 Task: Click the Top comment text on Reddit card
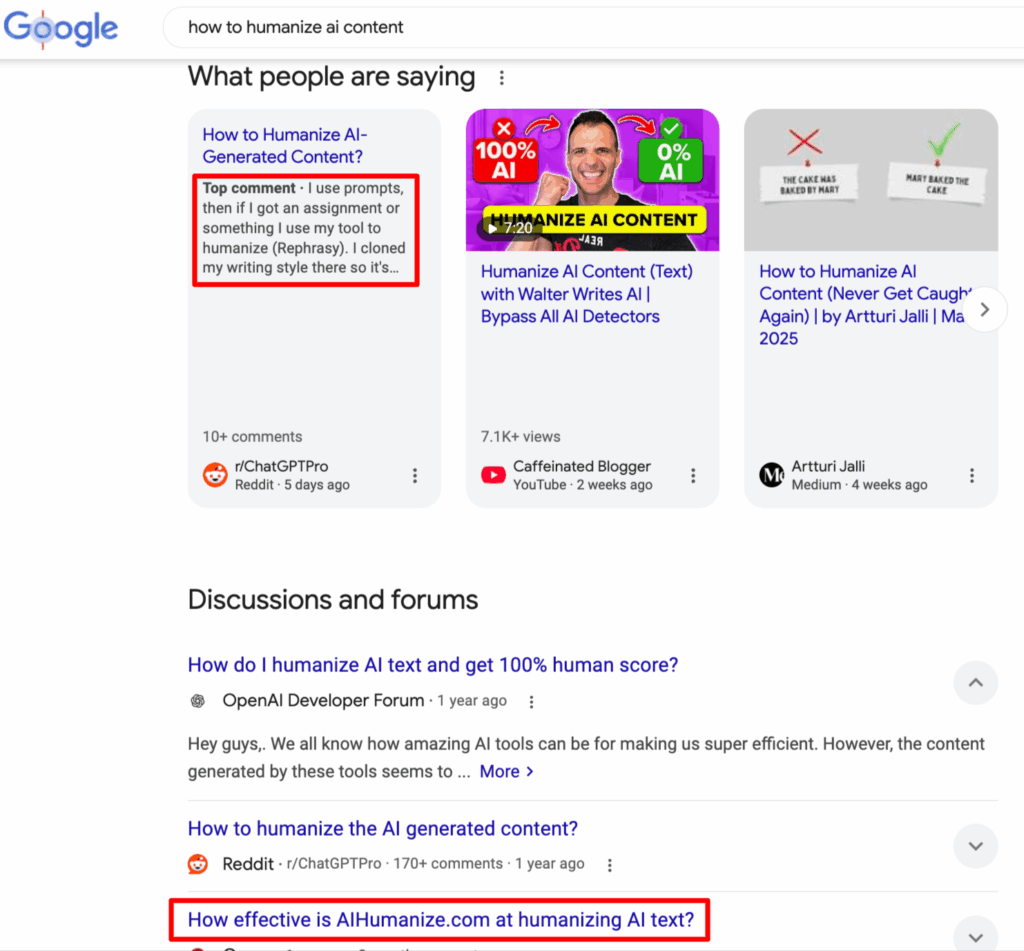304,228
